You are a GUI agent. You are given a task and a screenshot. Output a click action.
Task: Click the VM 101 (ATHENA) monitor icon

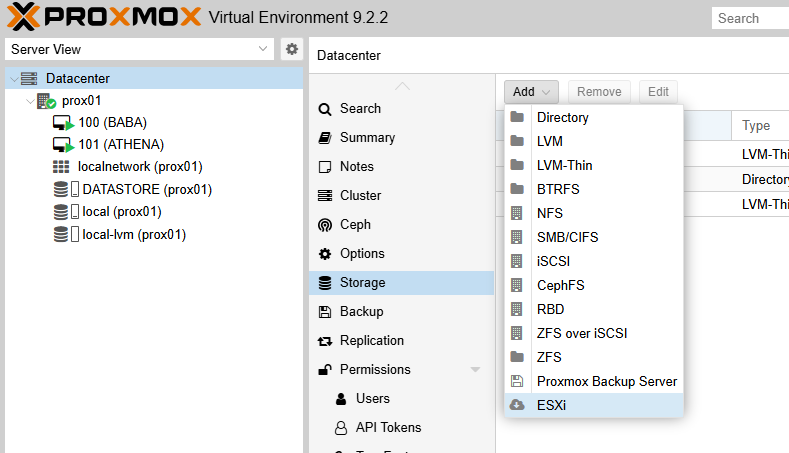pos(63,145)
